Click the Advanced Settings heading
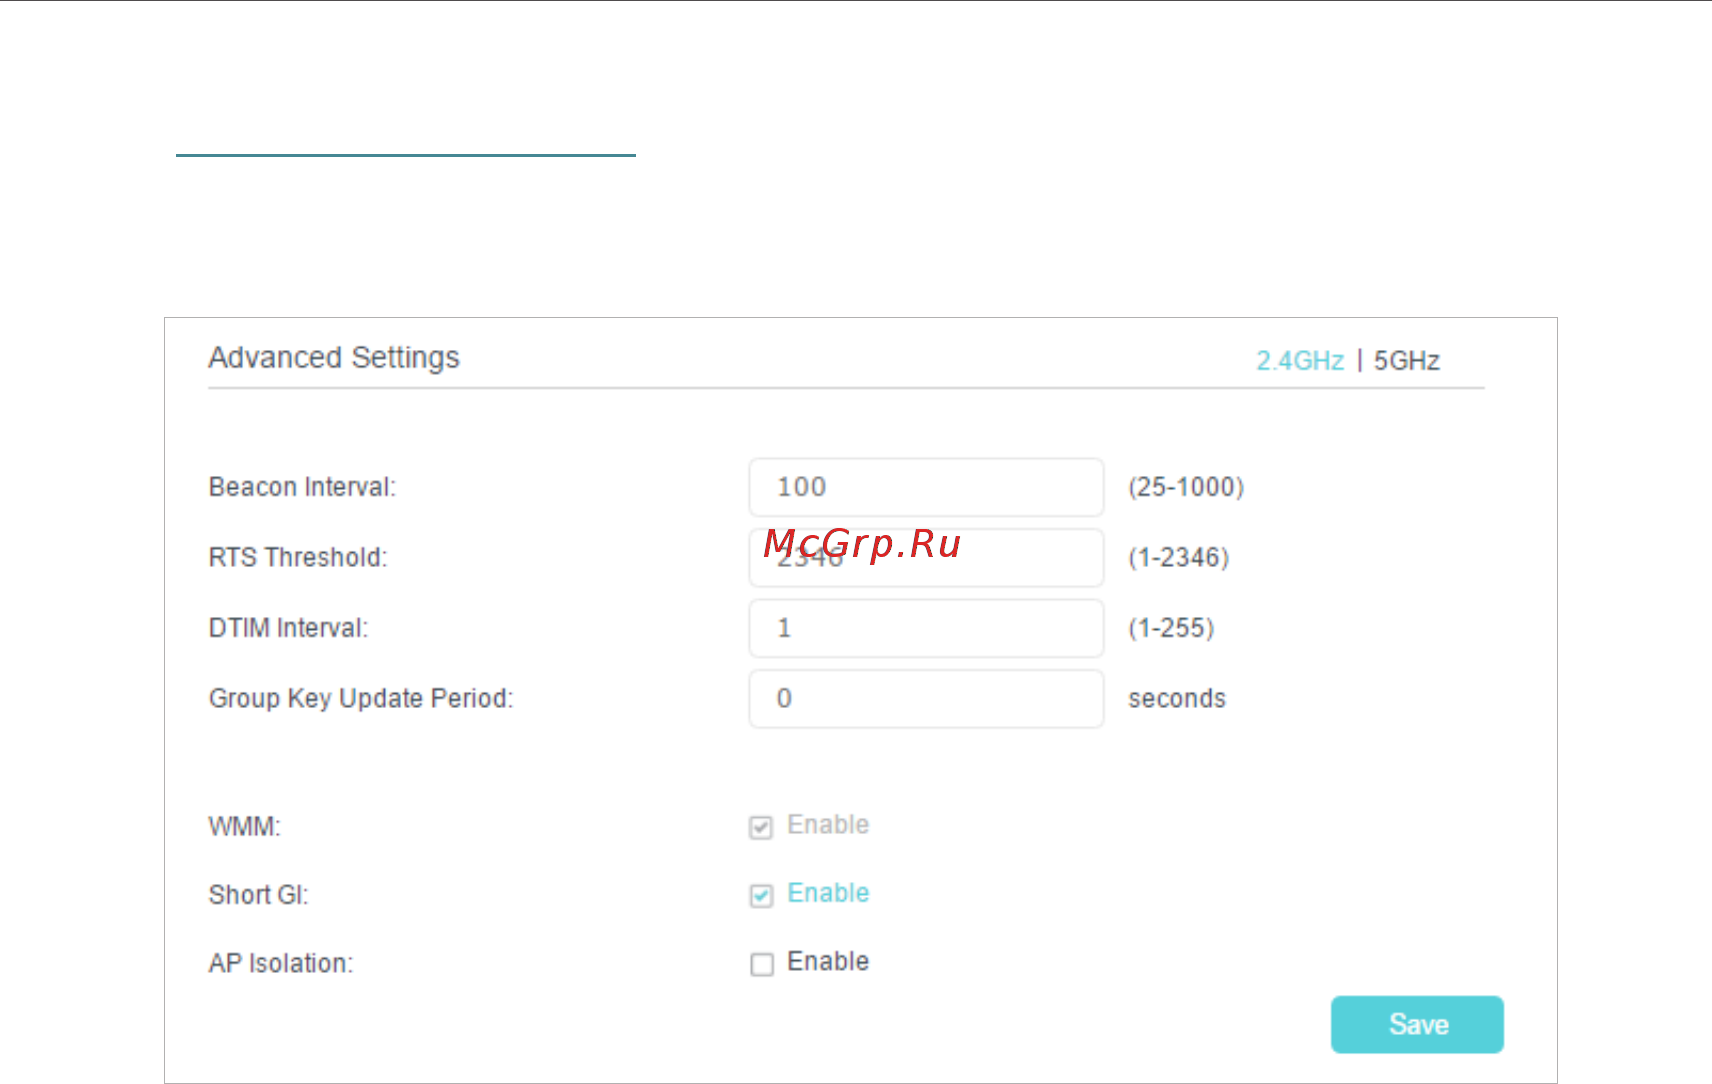 point(334,358)
